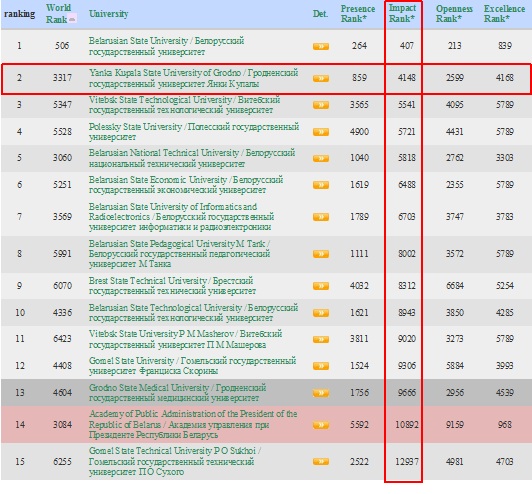Open details icon for Informatics and Radioelectronics university
This screenshot has height=494, width=532.
pyautogui.click(x=321, y=217)
